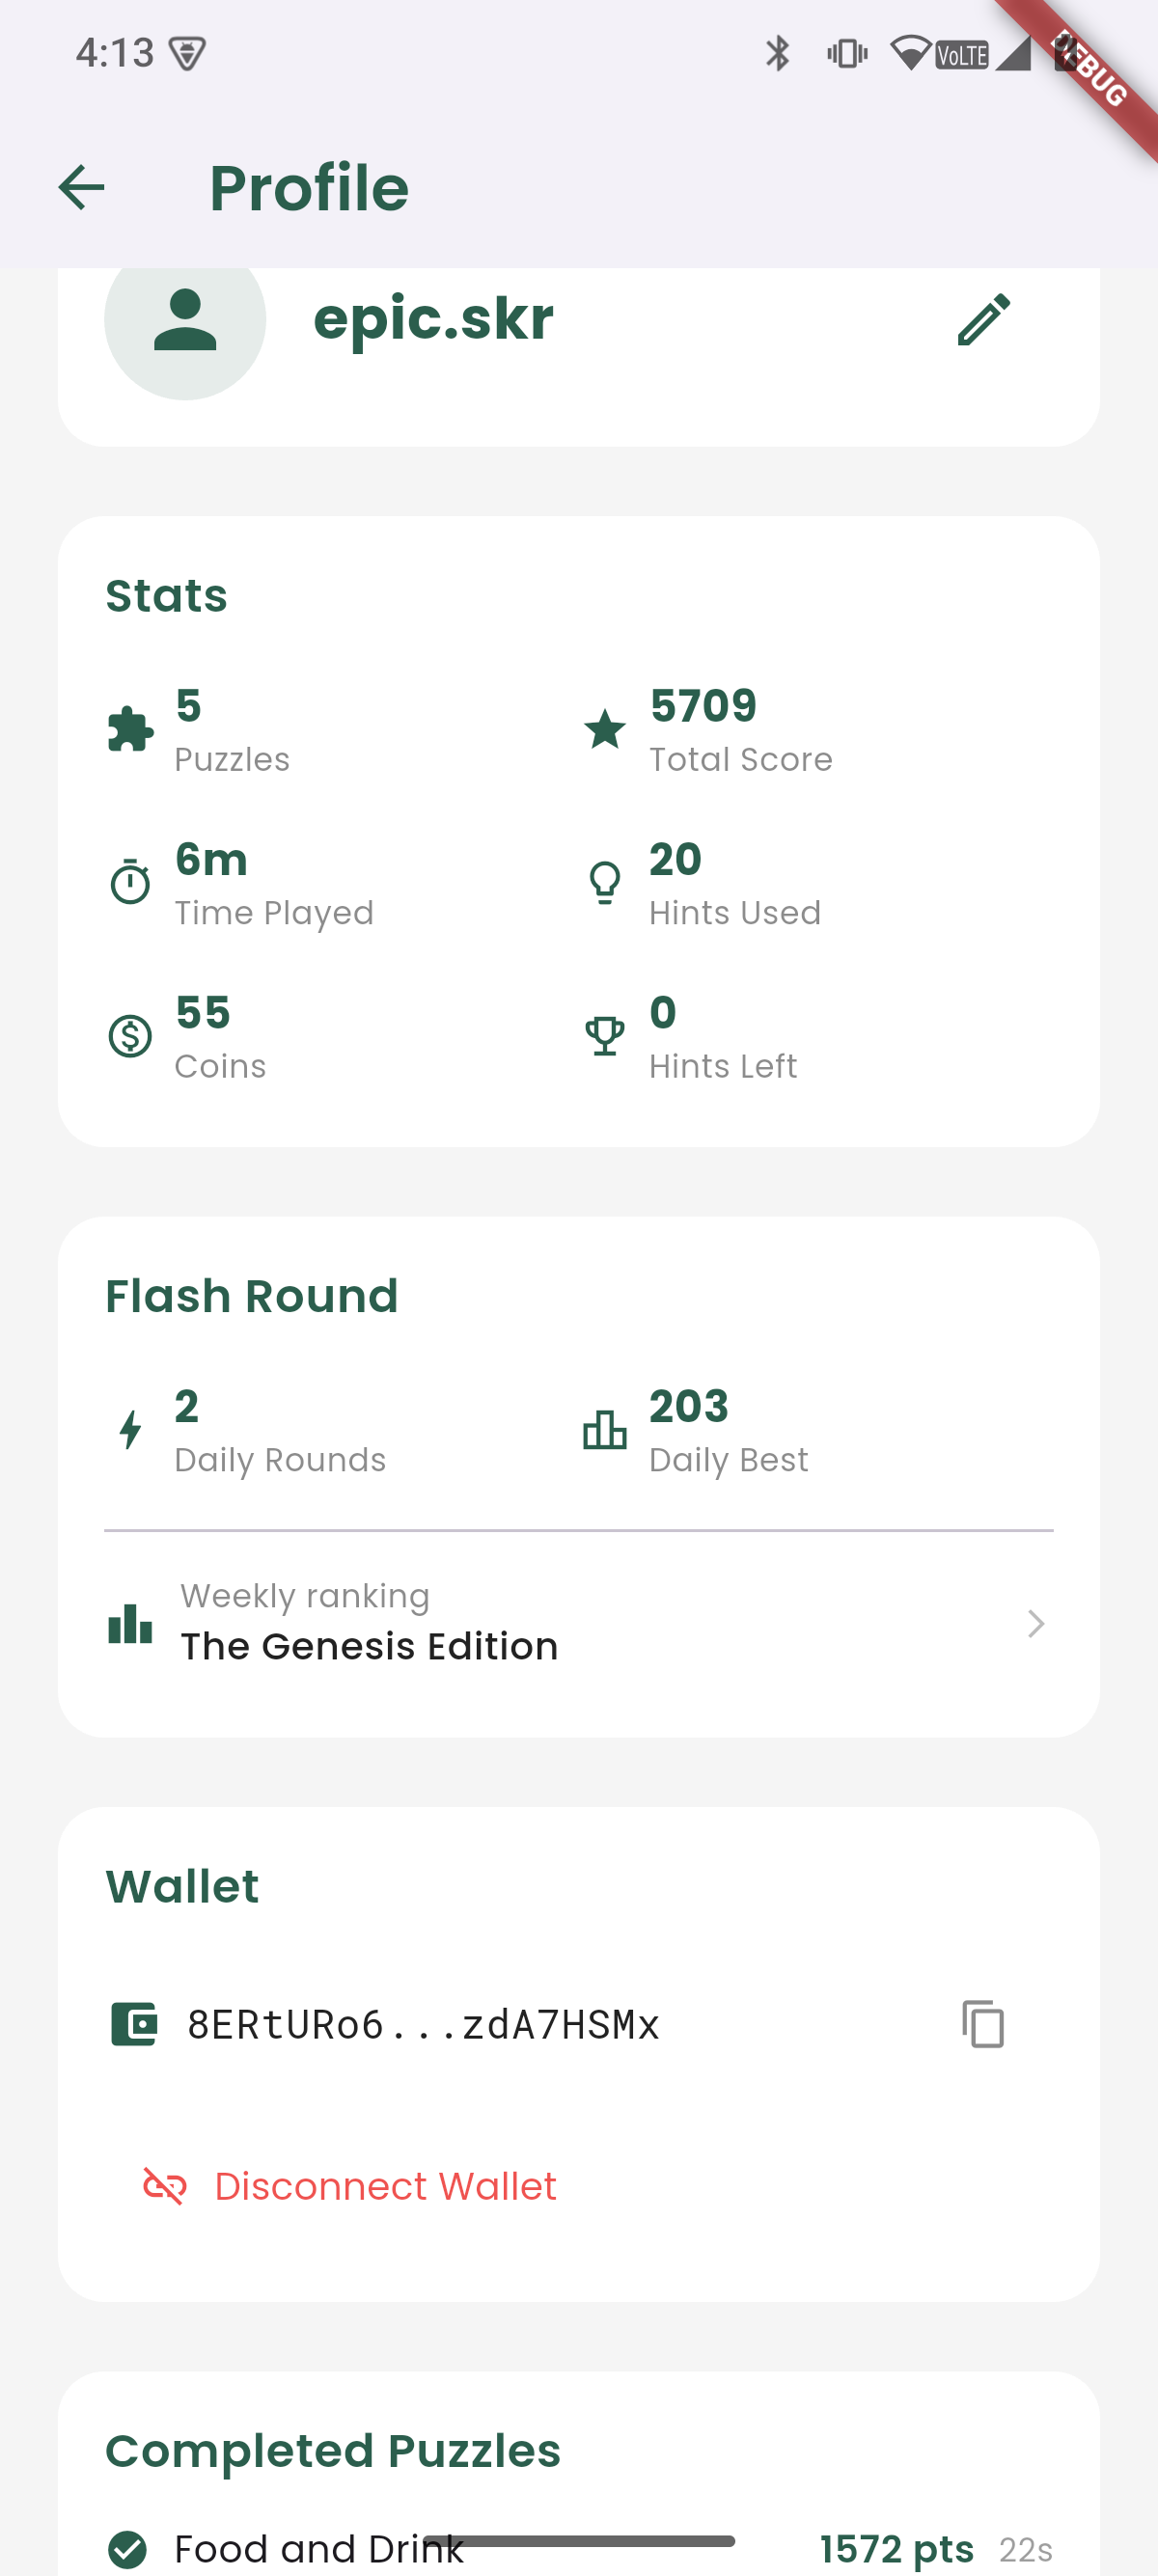Tap the back arrow in header
Screen dimensions: 1158x2576
click(x=82, y=188)
